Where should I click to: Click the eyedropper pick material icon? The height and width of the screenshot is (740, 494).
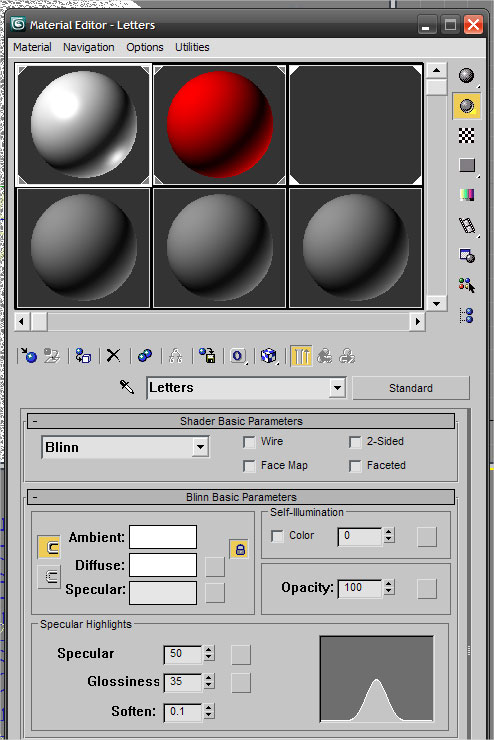tap(127, 387)
